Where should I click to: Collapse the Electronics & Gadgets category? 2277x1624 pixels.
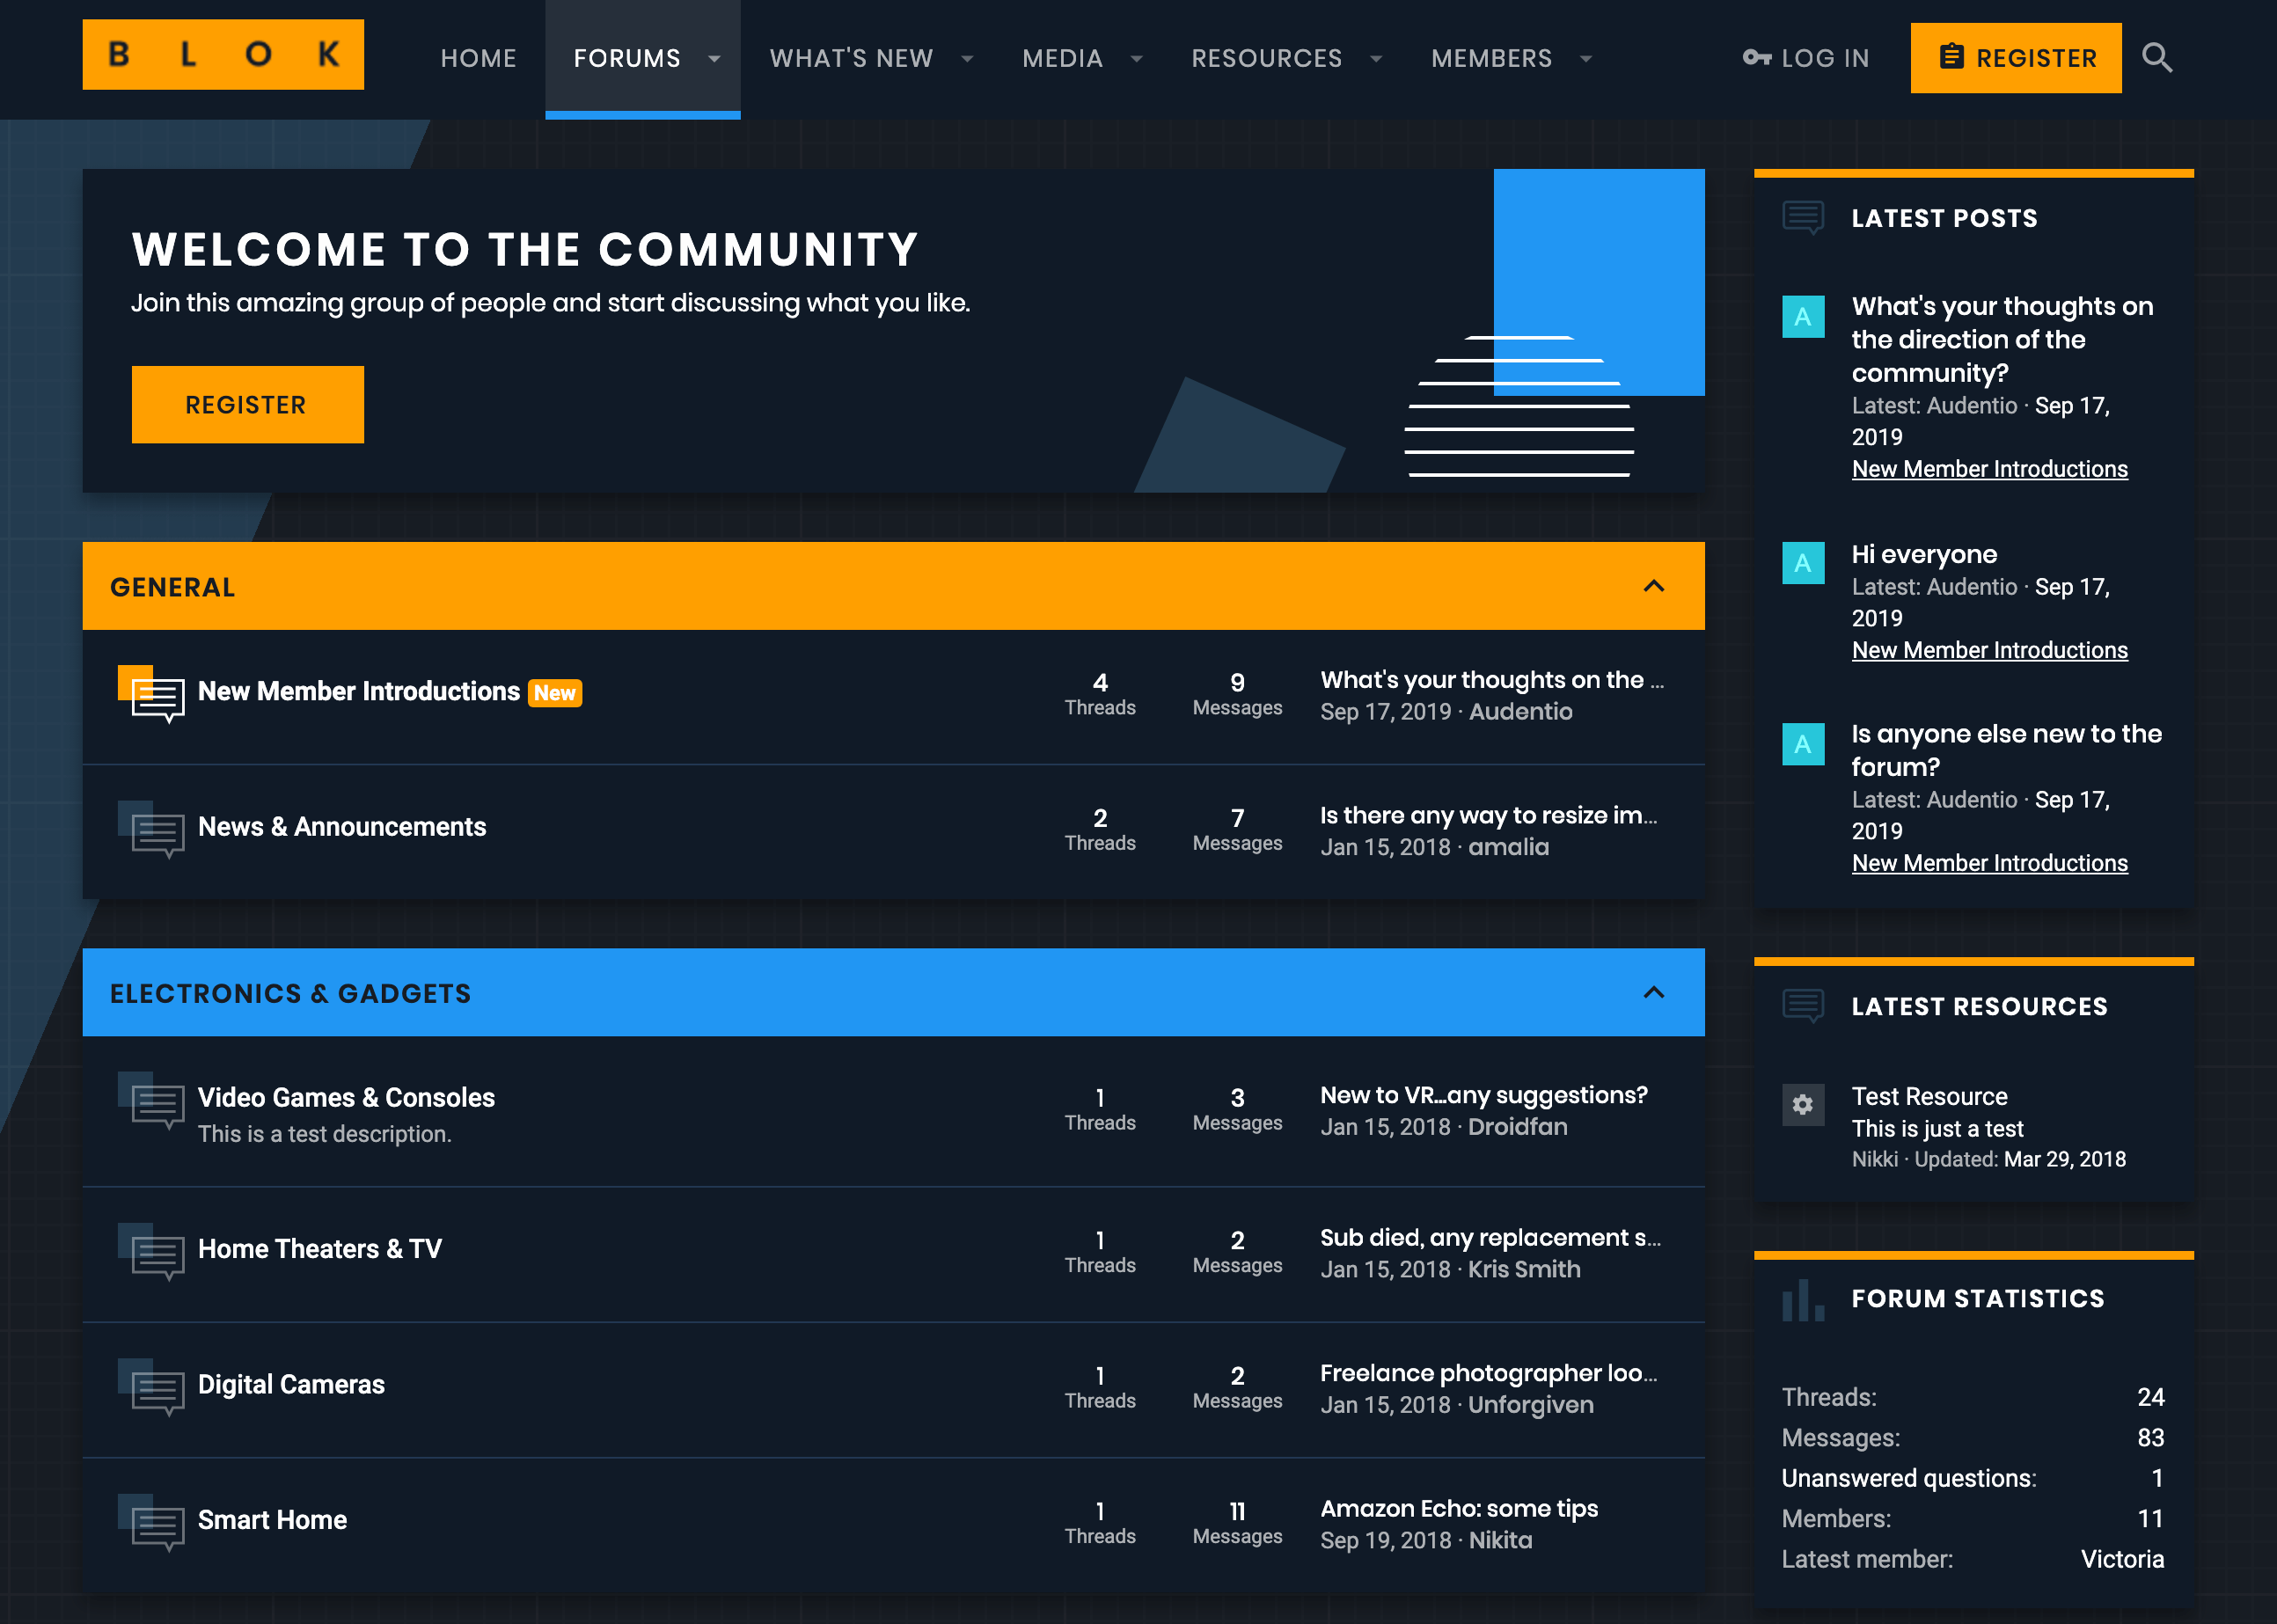pos(1653,993)
